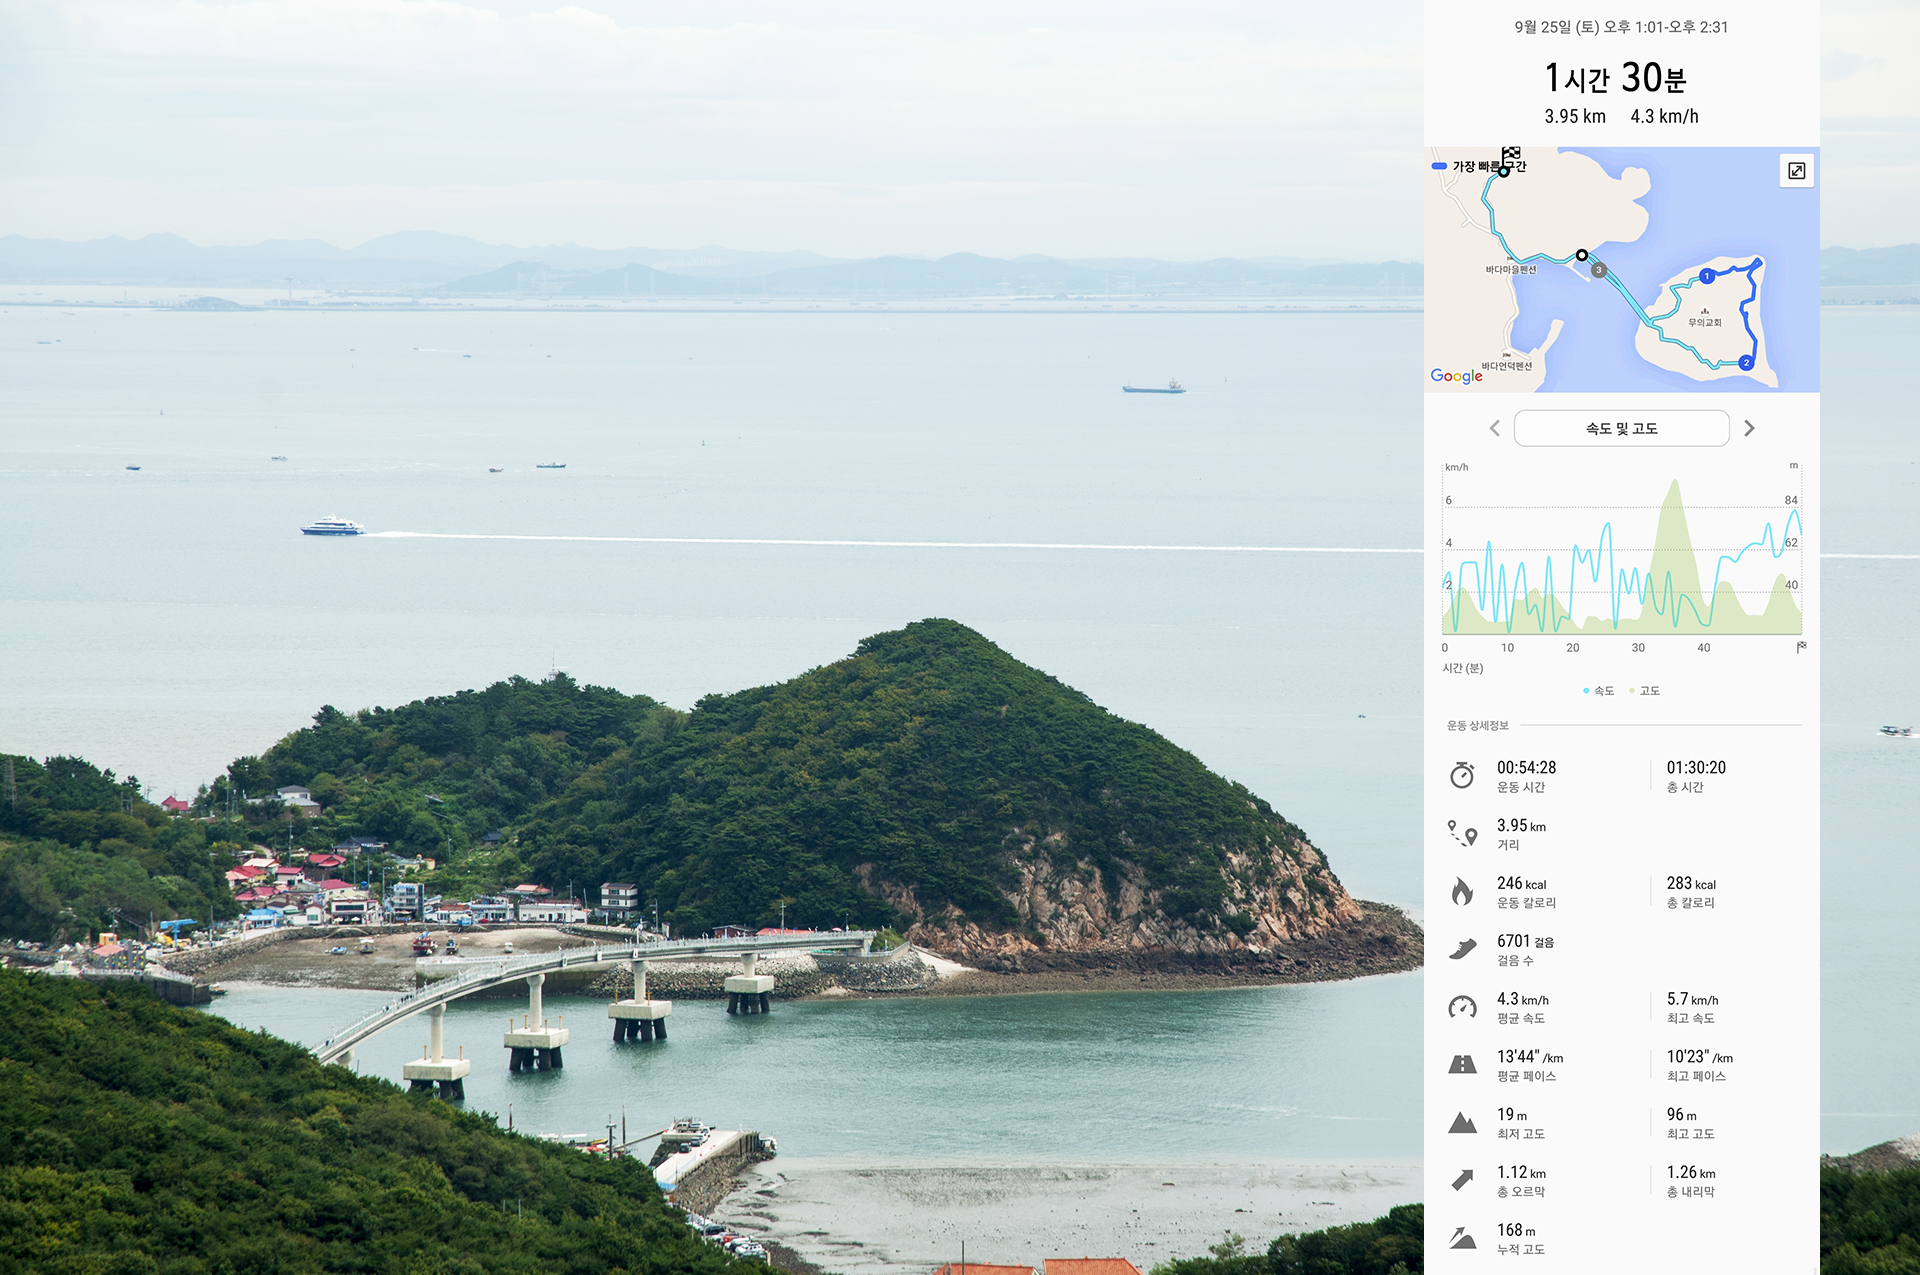Click the stopwatch workout time icon
This screenshot has width=1920, height=1275.
tap(1462, 775)
